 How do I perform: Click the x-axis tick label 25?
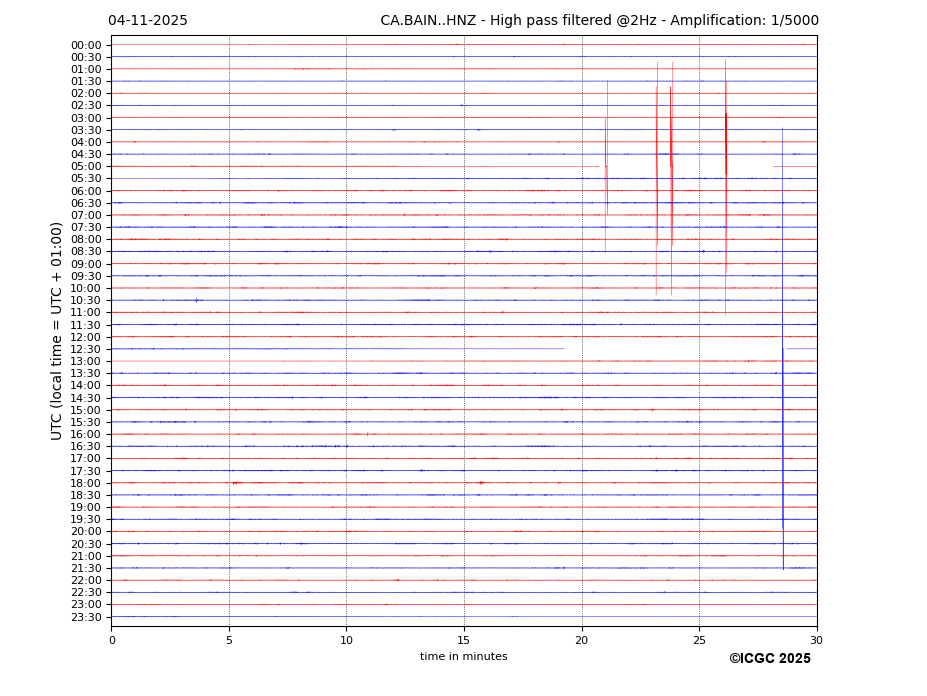pos(699,640)
